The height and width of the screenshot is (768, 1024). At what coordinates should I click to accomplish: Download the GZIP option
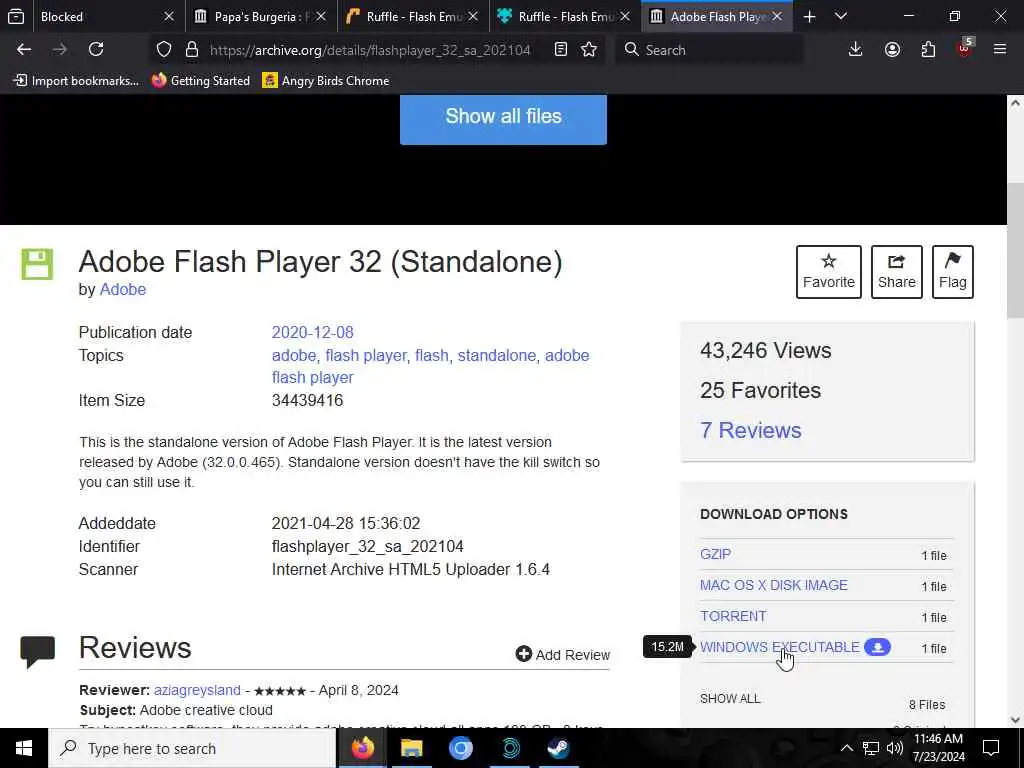pos(715,554)
